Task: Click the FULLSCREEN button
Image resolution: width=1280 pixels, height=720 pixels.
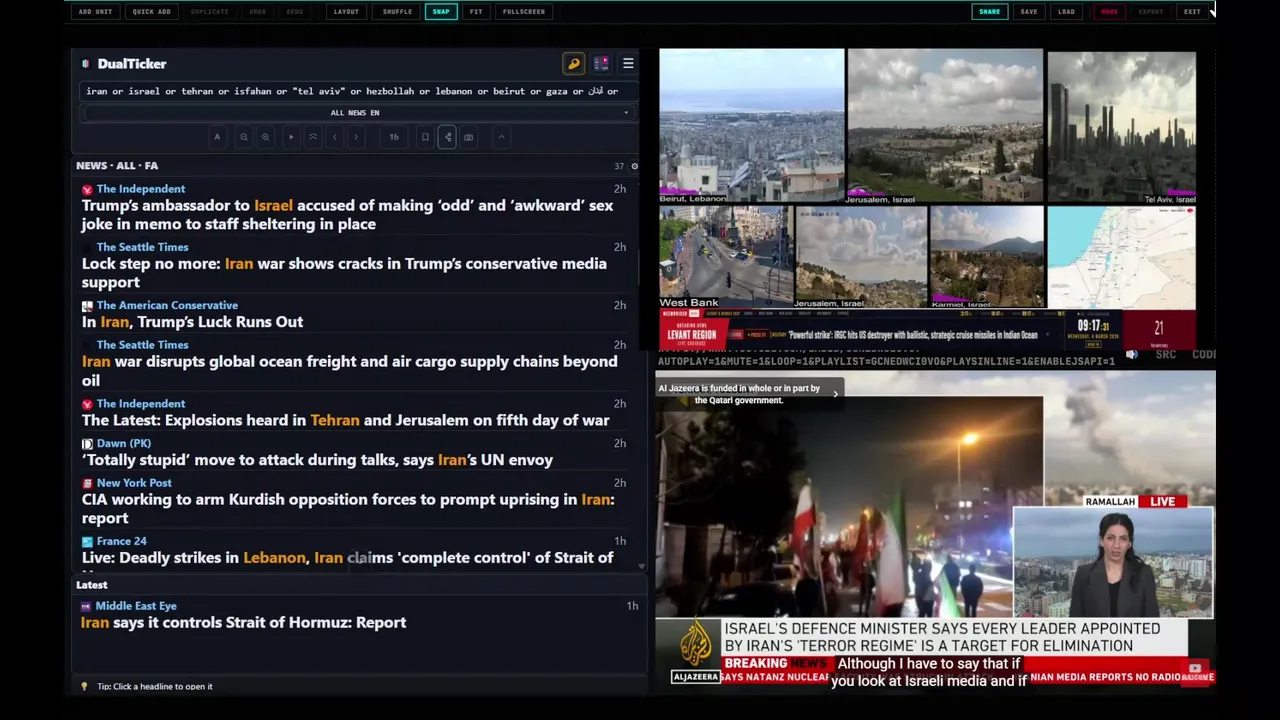Action: [x=524, y=12]
